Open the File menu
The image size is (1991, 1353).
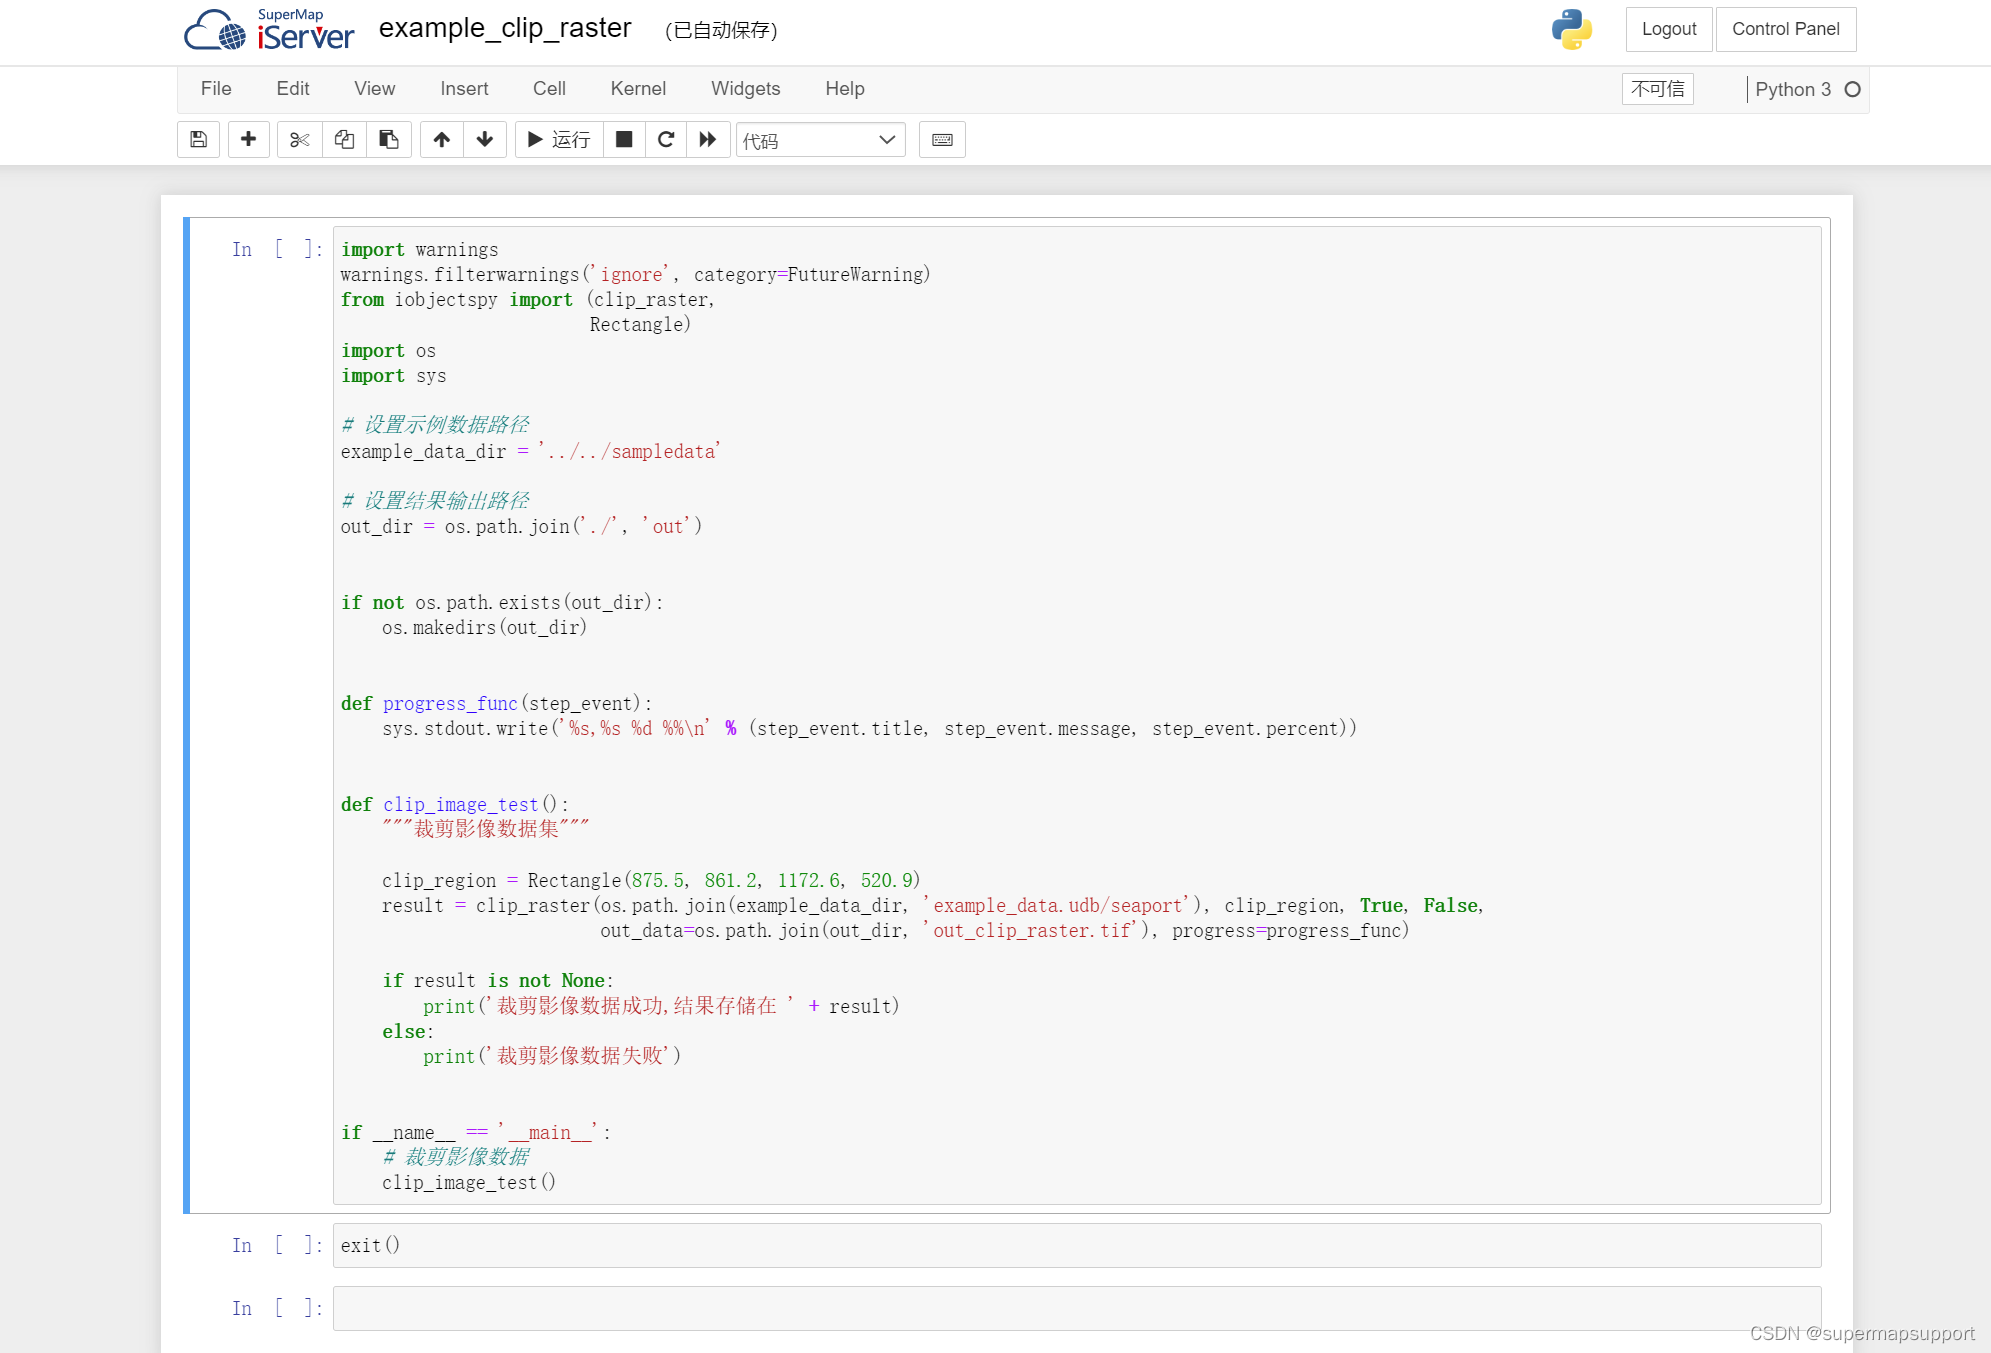[216, 89]
